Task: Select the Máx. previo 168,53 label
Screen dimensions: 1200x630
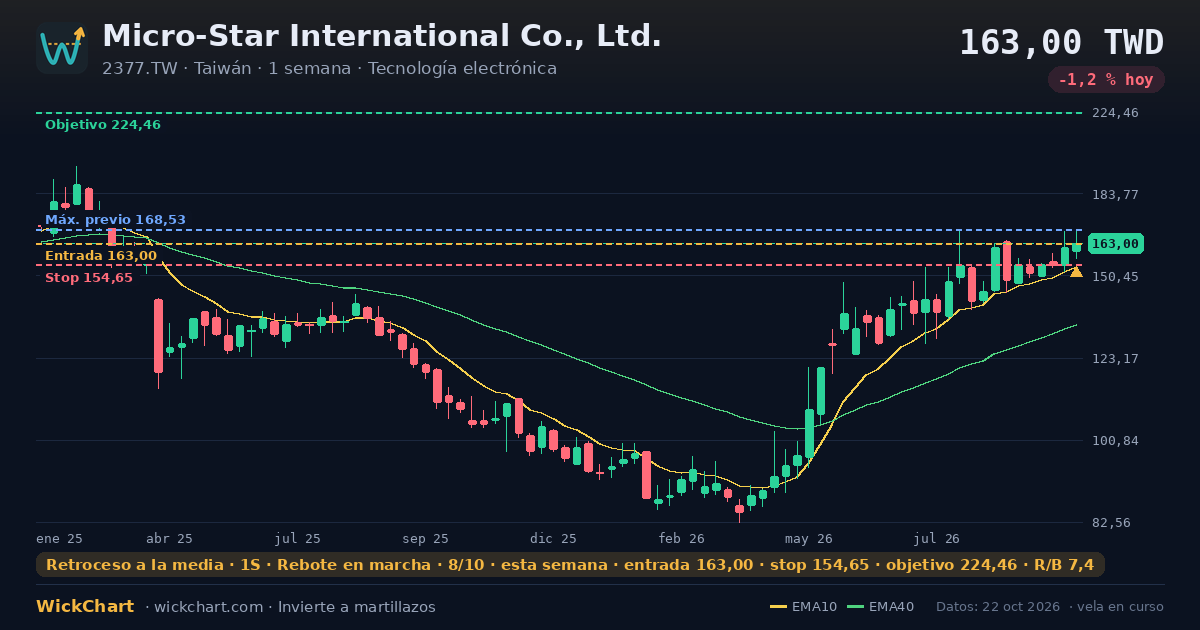Action: (x=115, y=220)
